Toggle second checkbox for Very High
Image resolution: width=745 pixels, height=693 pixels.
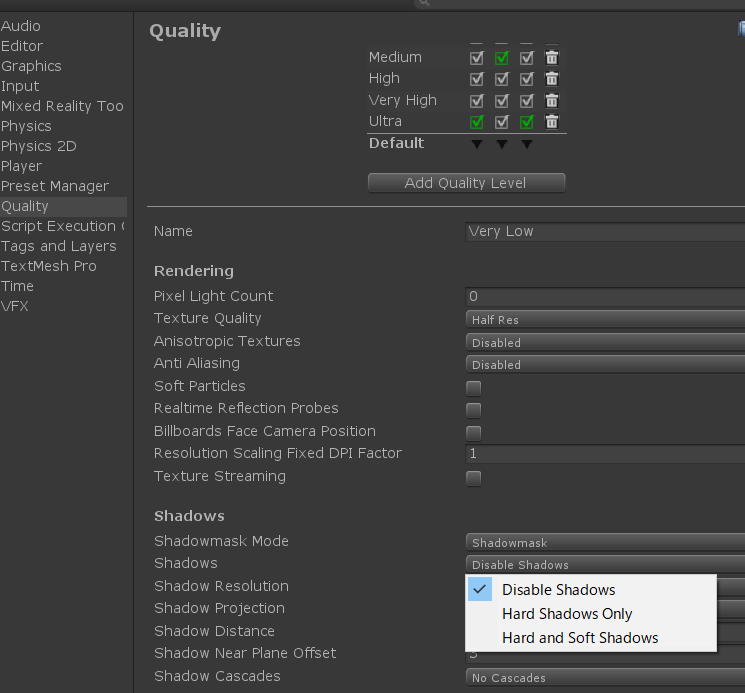502,101
